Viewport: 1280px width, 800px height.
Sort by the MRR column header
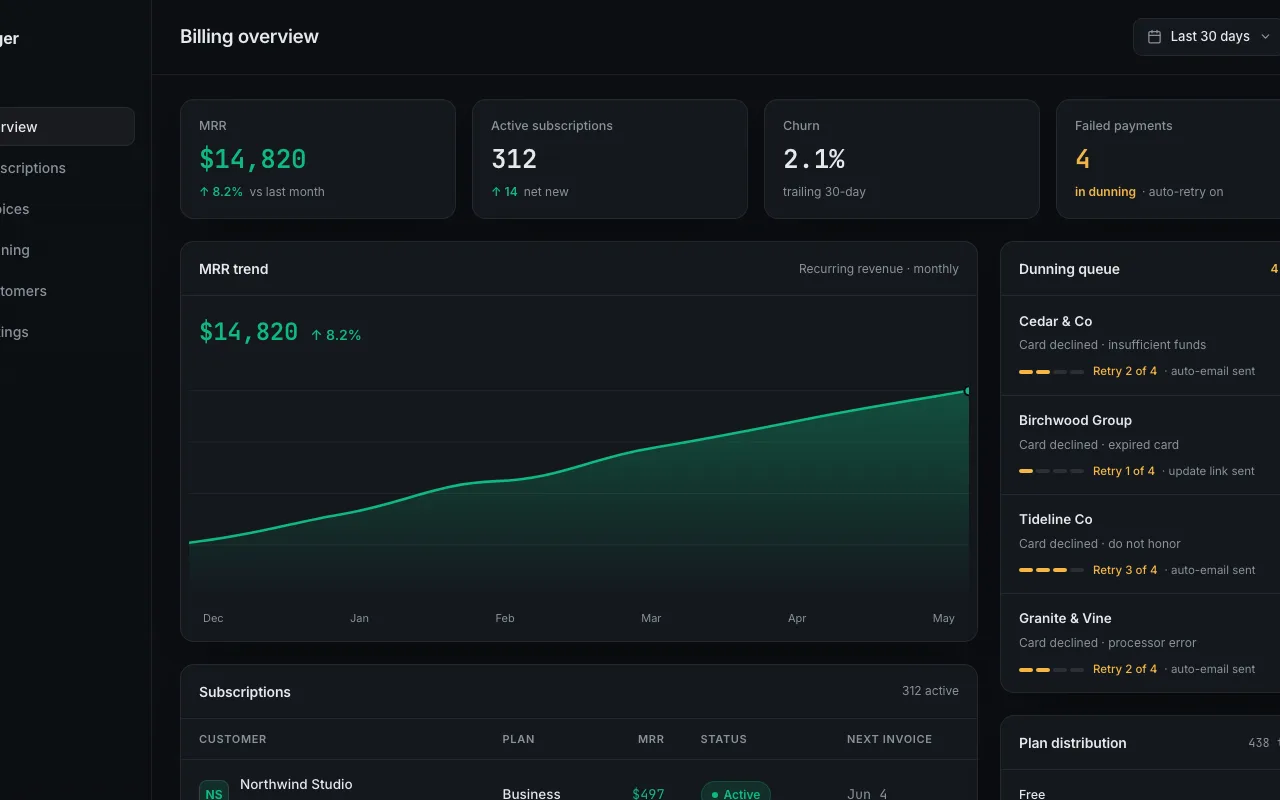pyautogui.click(x=651, y=739)
